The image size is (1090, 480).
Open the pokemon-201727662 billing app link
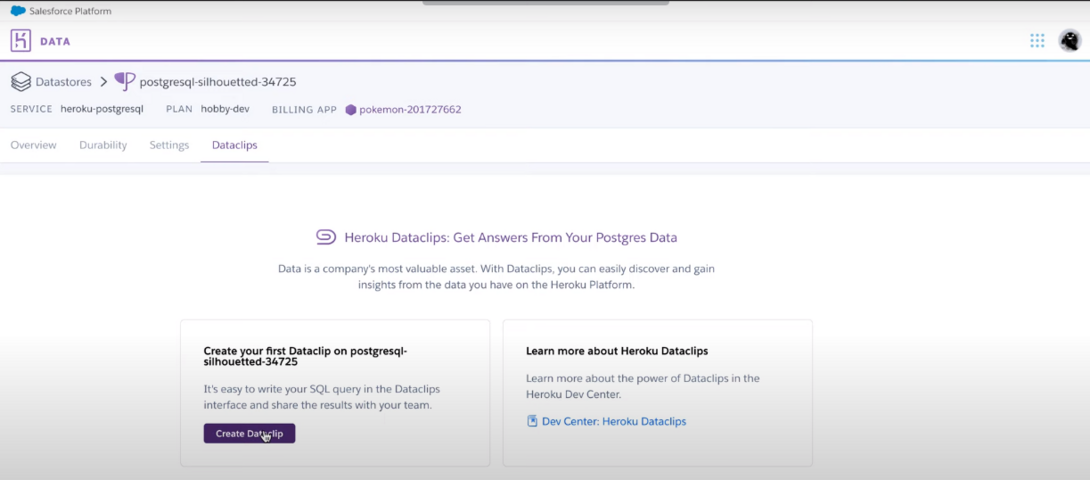(410, 109)
